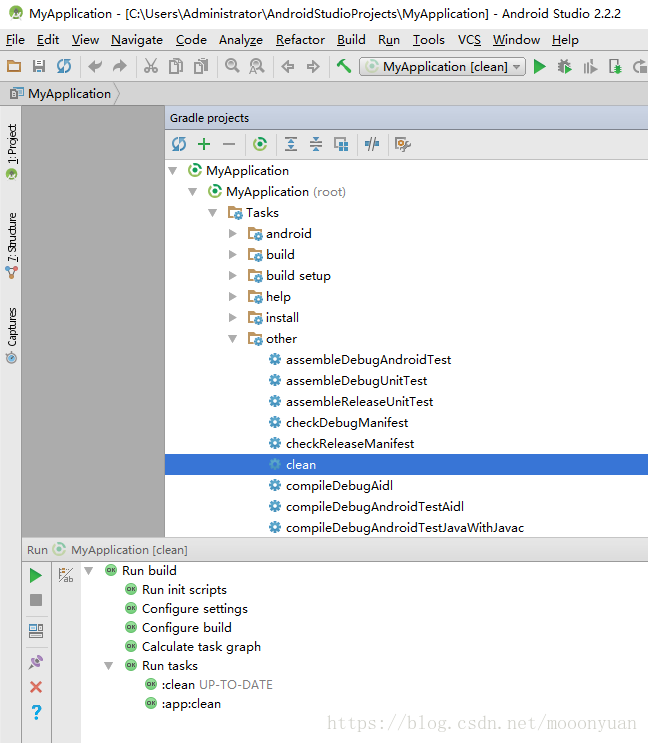Screen dimensions: 648x743
Task: Click the Save All toolbar icon
Action: [39, 66]
